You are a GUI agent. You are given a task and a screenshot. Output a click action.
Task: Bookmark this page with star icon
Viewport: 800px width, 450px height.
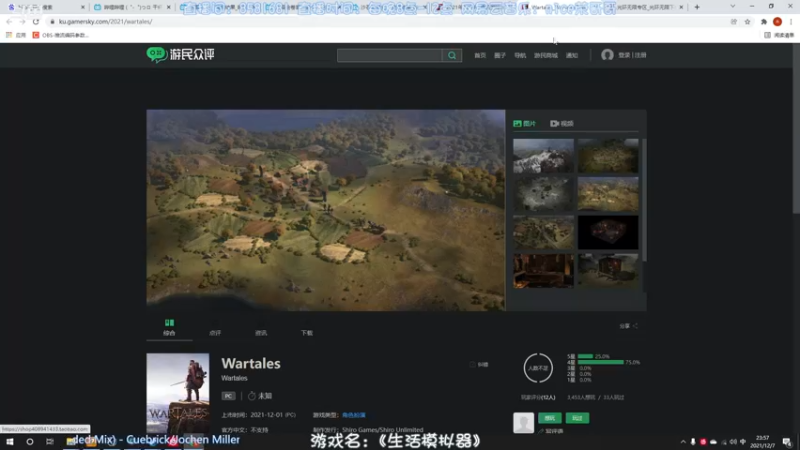[747, 21]
